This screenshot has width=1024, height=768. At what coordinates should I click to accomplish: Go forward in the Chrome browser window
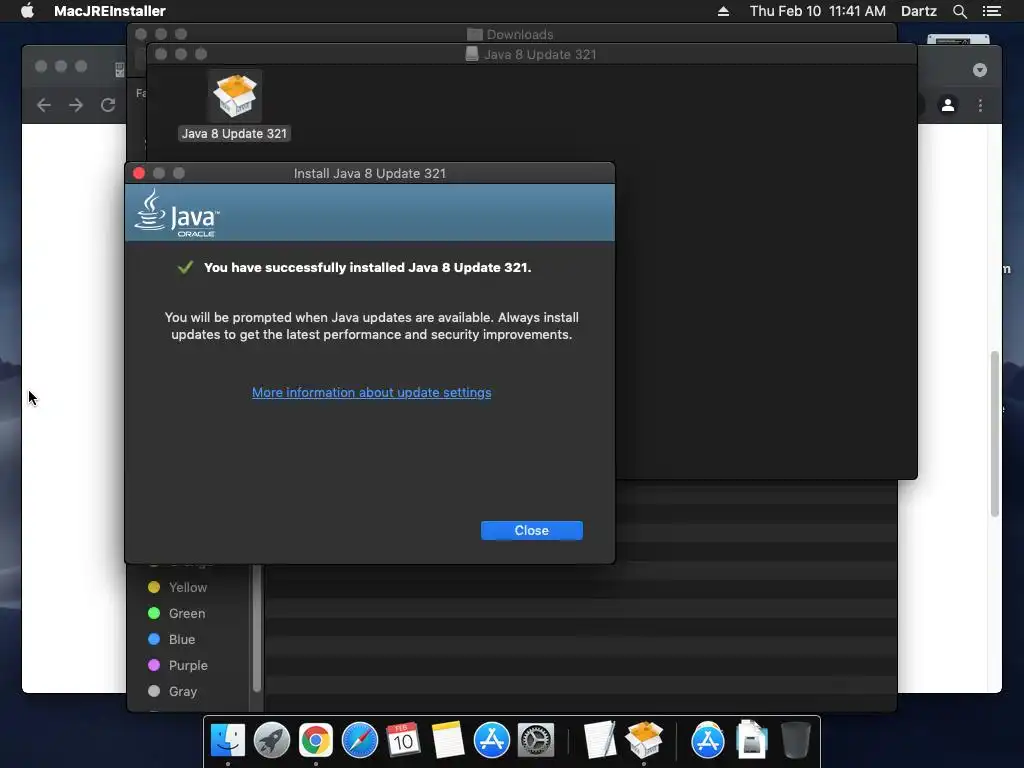point(76,105)
